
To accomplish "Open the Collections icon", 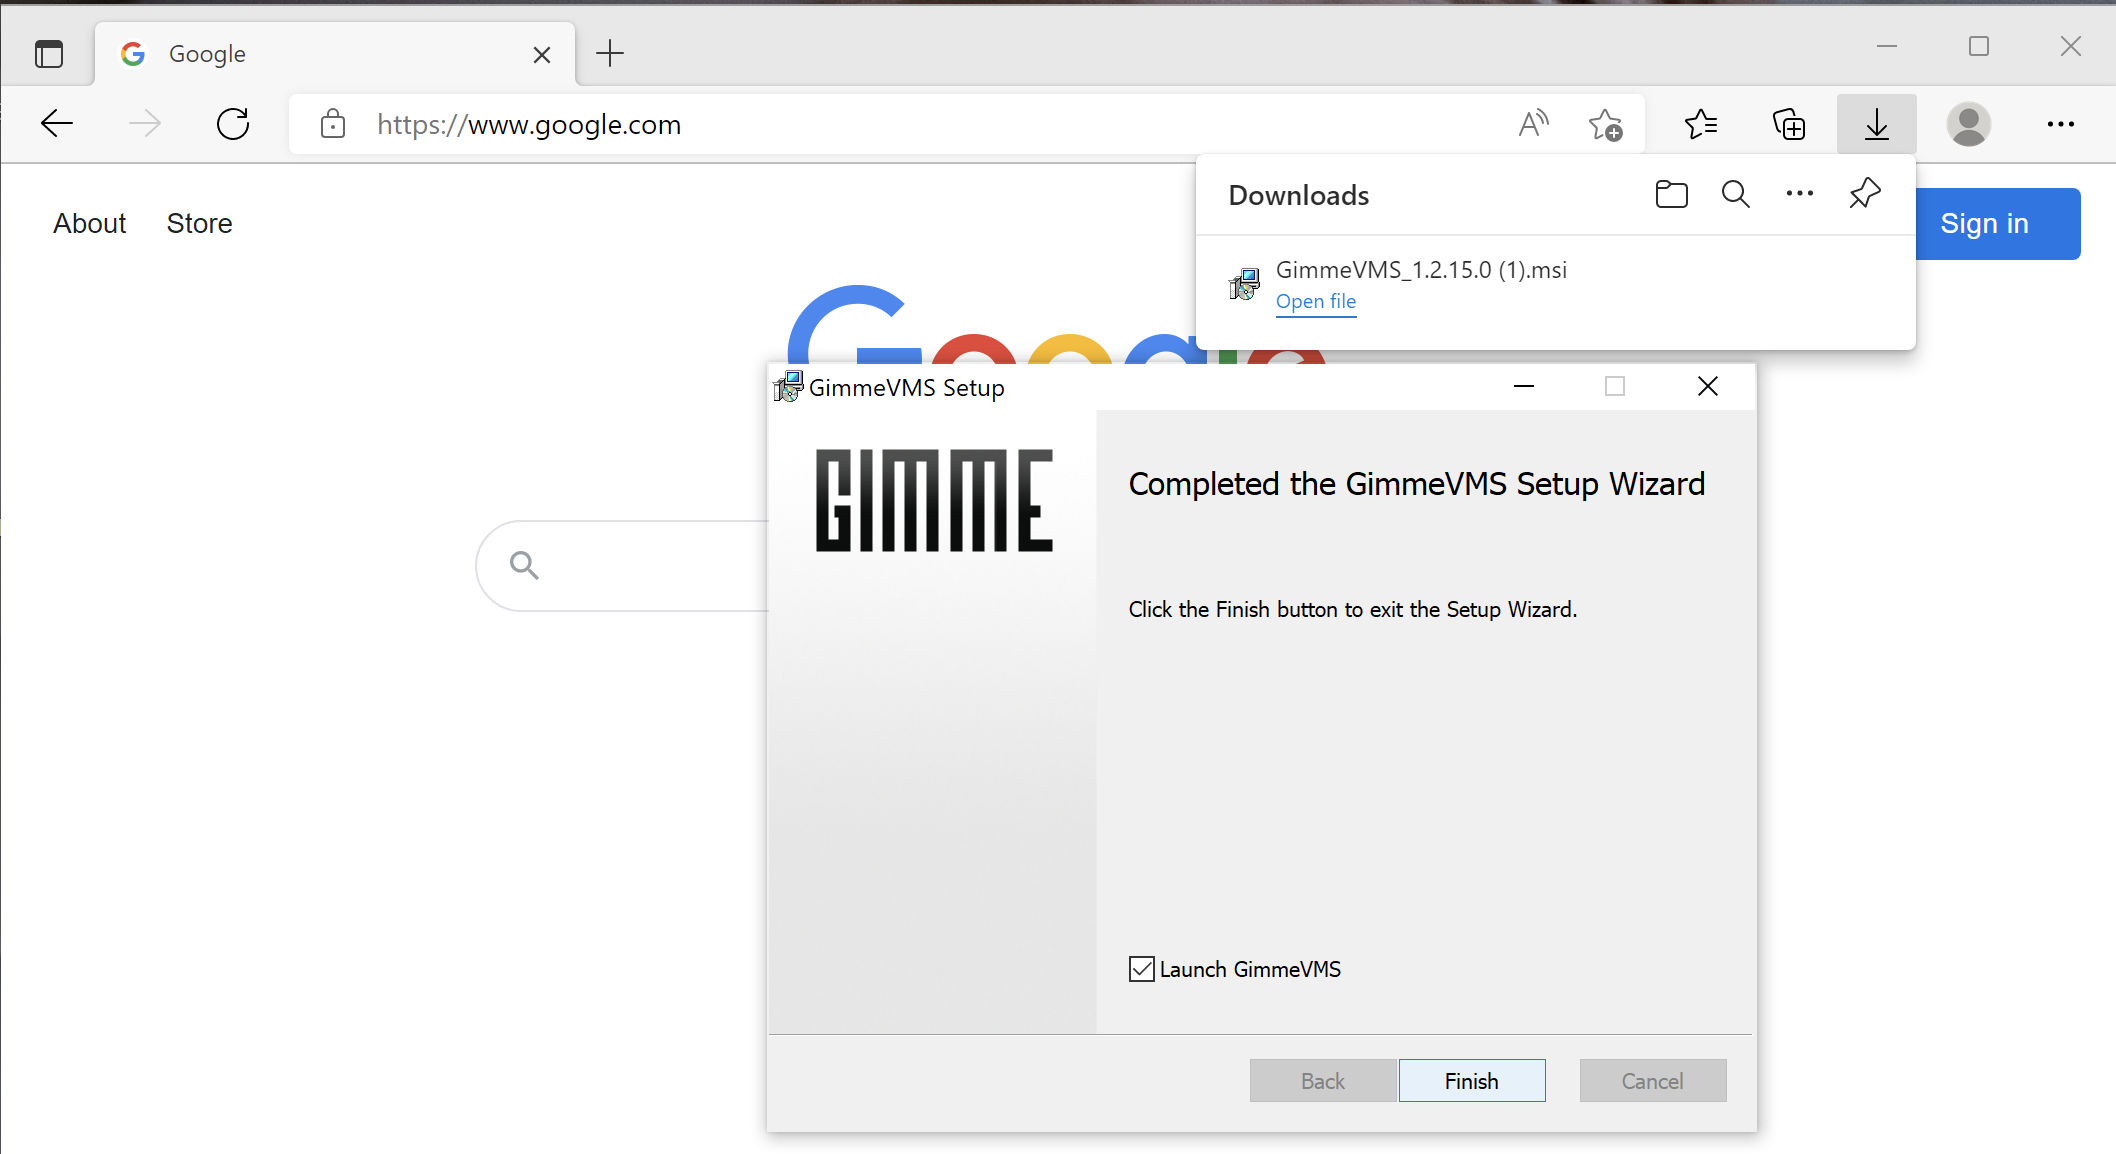I will pos(1789,124).
